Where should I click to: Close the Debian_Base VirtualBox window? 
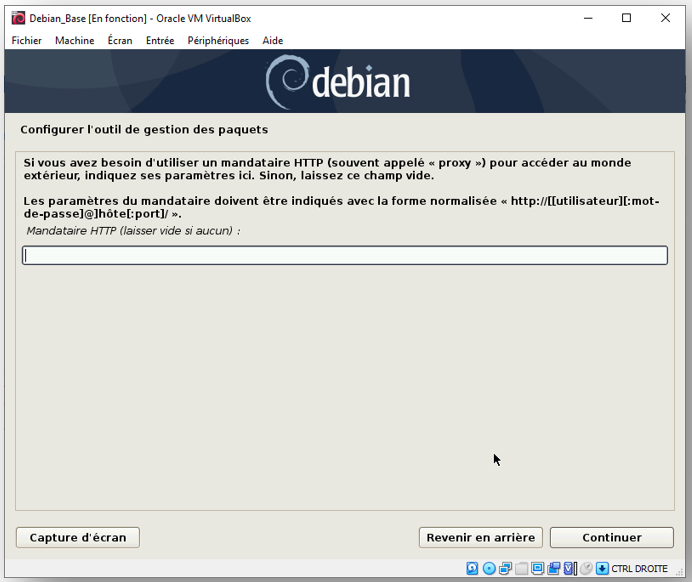tap(665, 18)
